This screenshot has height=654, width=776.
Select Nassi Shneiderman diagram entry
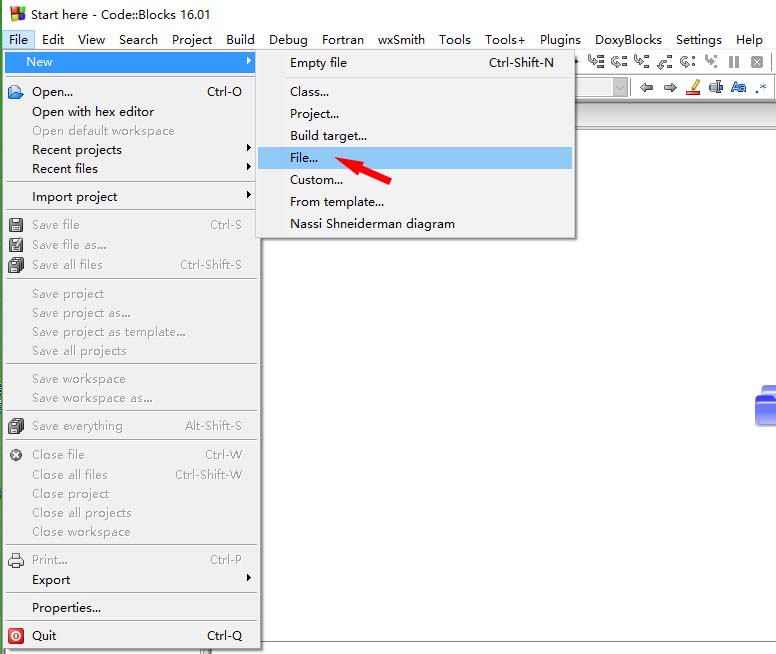click(415, 224)
